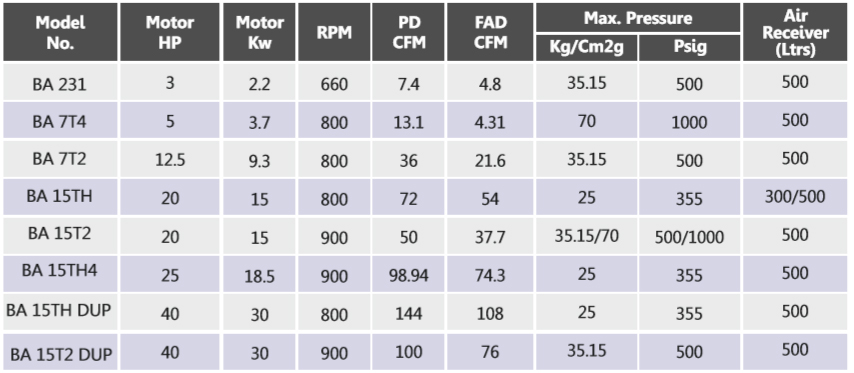The width and height of the screenshot is (854, 373).
Task: Click the Psig sub-header cell
Action: pyautogui.click(x=690, y=48)
